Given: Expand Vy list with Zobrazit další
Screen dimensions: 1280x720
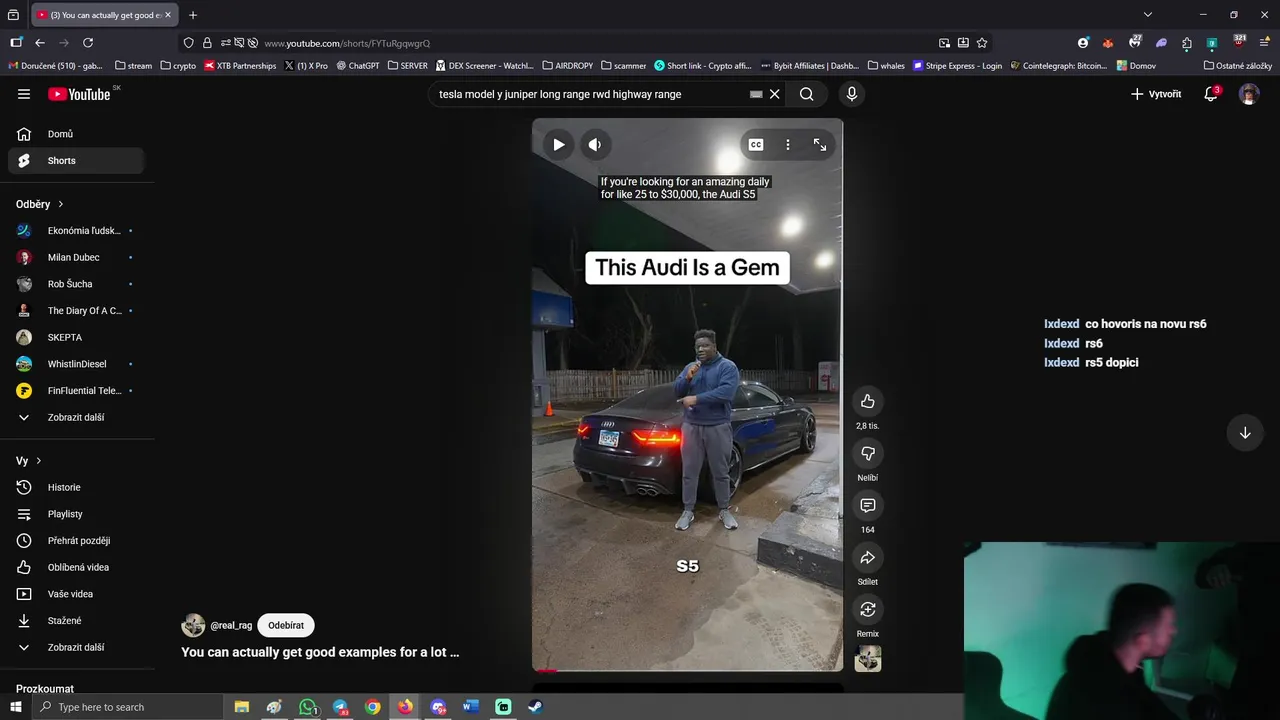Looking at the screenshot, I should (x=76, y=648).
